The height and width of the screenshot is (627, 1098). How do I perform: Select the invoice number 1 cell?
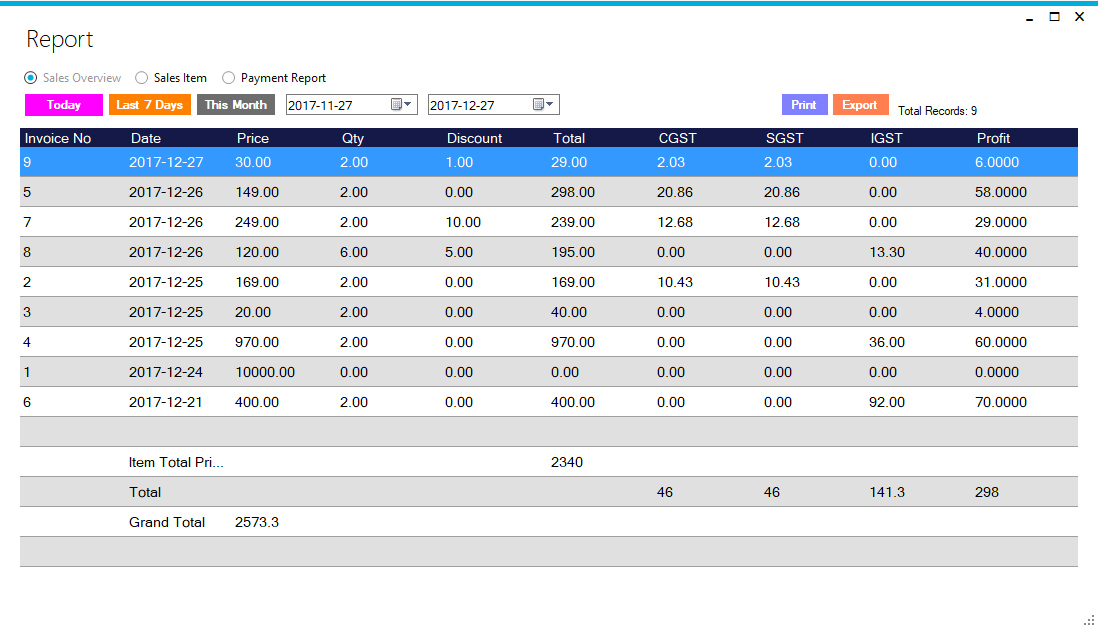(27, 373)
